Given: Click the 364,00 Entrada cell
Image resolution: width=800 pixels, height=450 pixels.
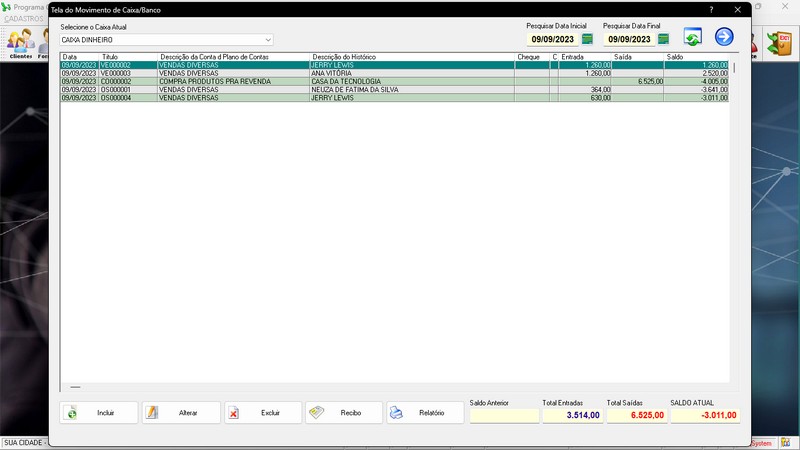Looking at the screenshot, I should coord(584,90).
